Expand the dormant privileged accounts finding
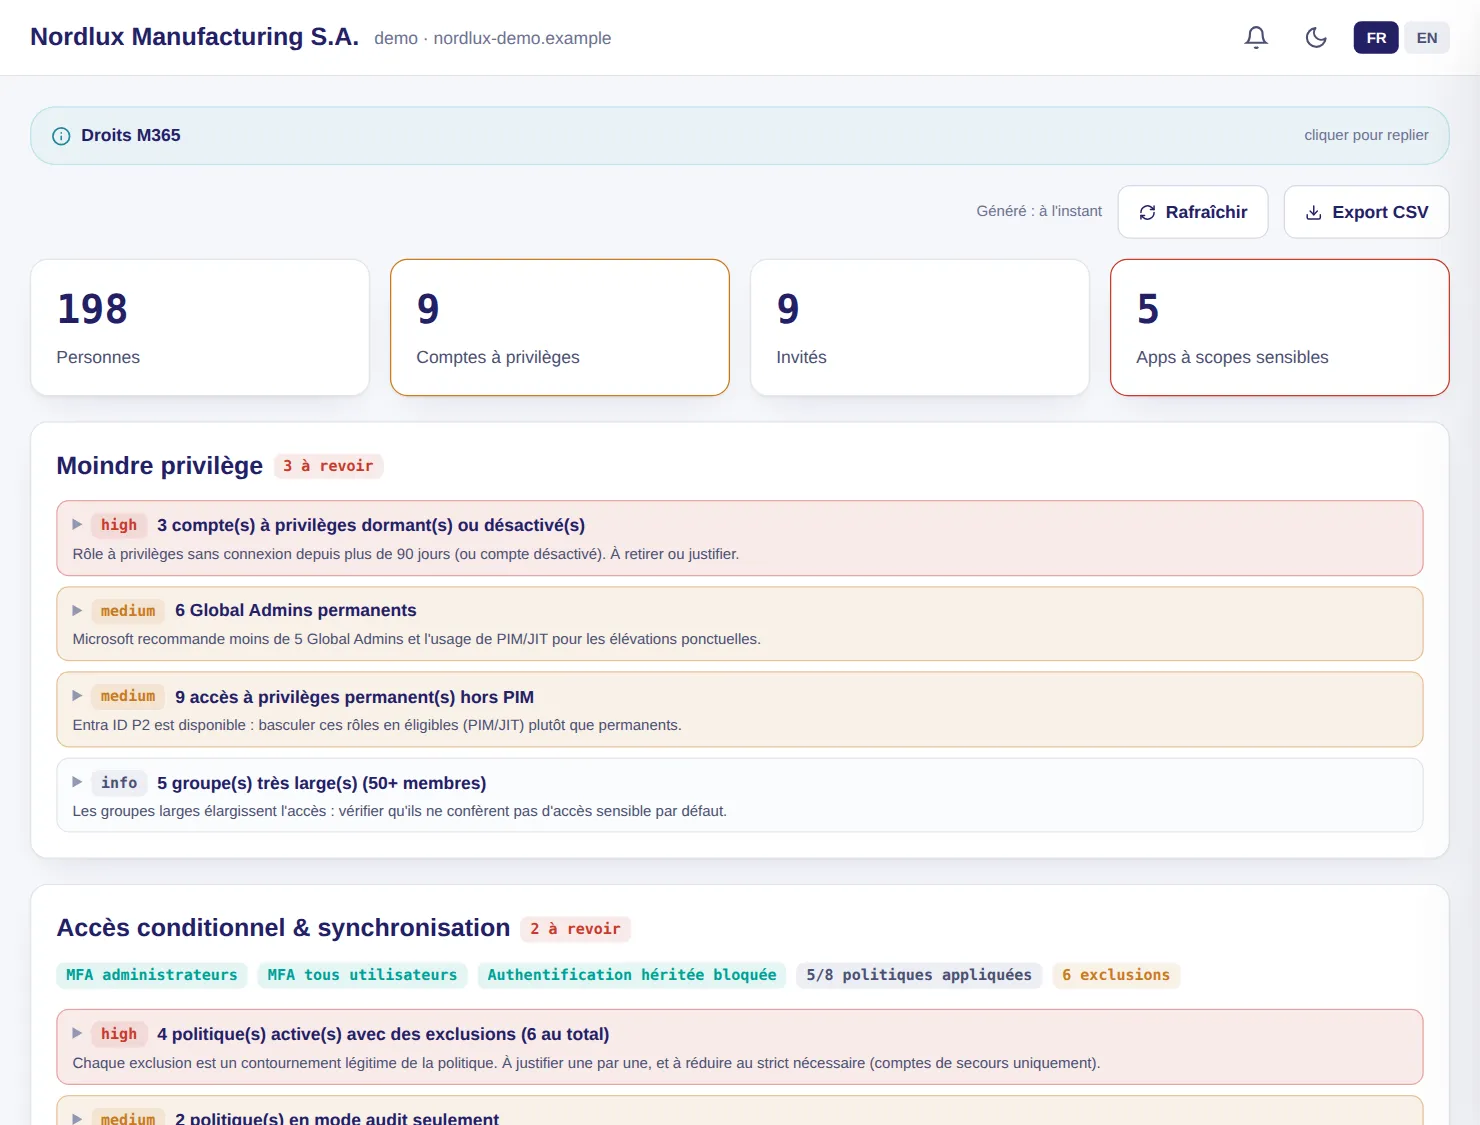 (x=740, y=538)
